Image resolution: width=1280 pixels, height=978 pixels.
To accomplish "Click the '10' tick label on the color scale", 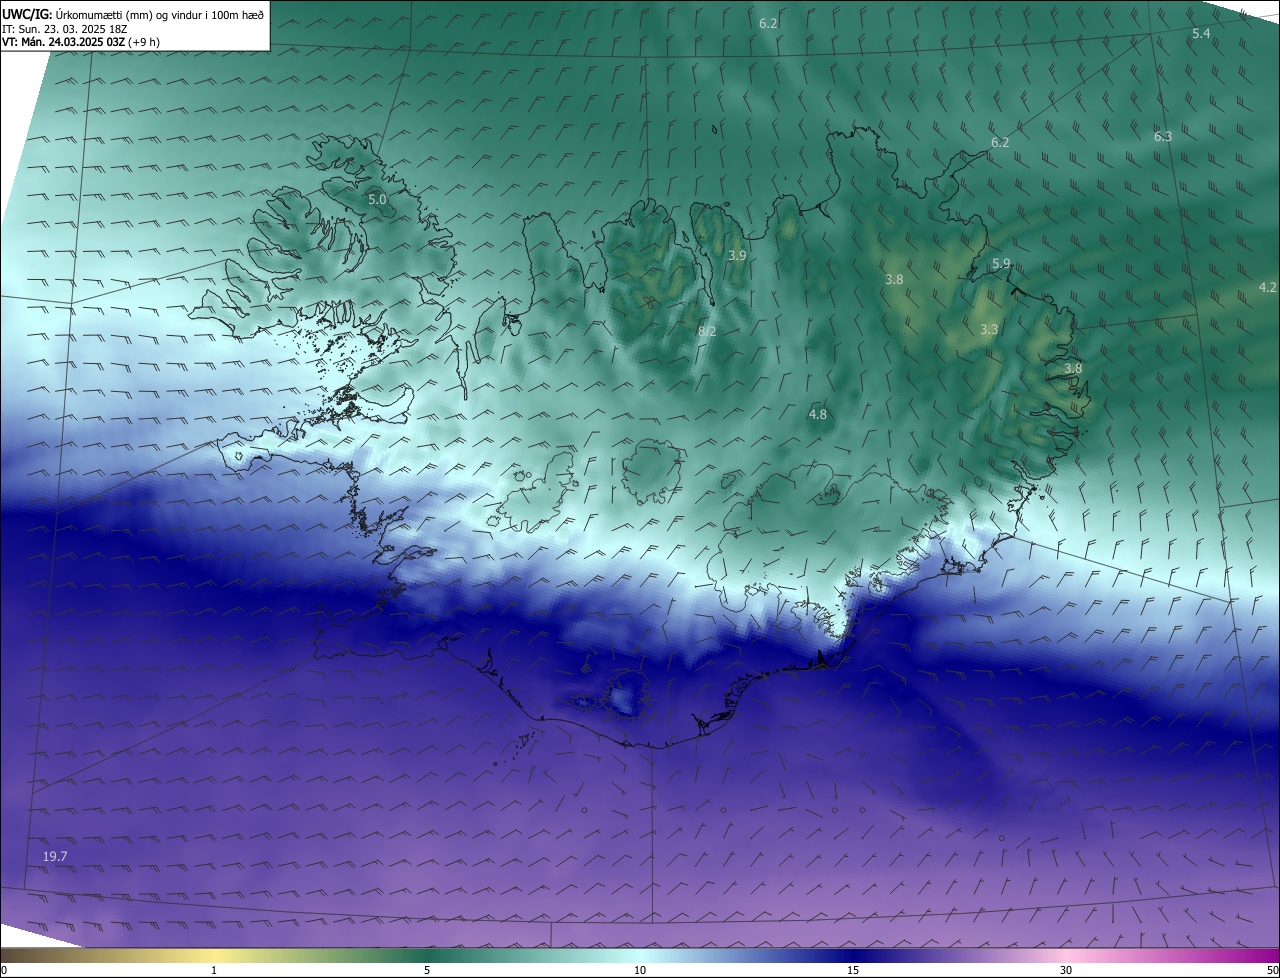I will pos(640,970).
